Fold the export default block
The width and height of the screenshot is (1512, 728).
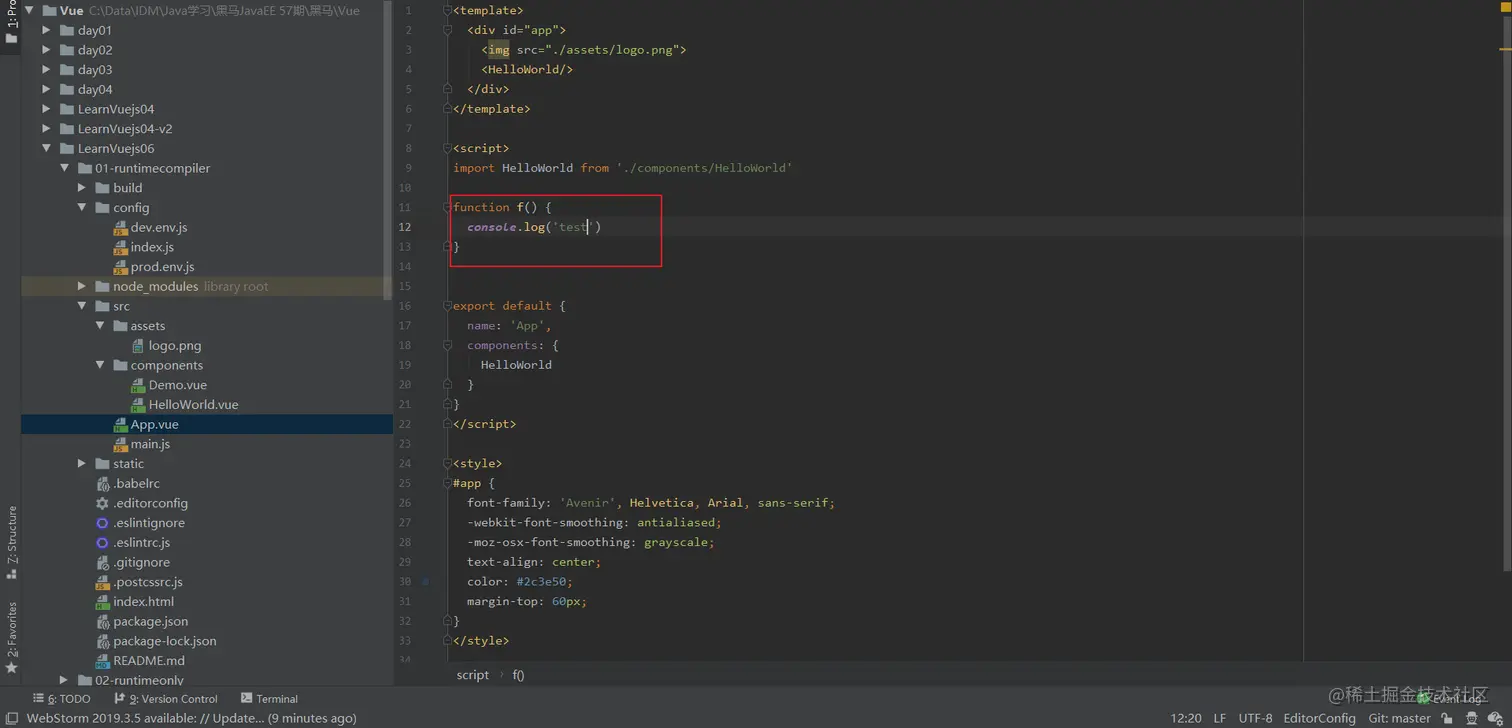click(x=448, y=306)
